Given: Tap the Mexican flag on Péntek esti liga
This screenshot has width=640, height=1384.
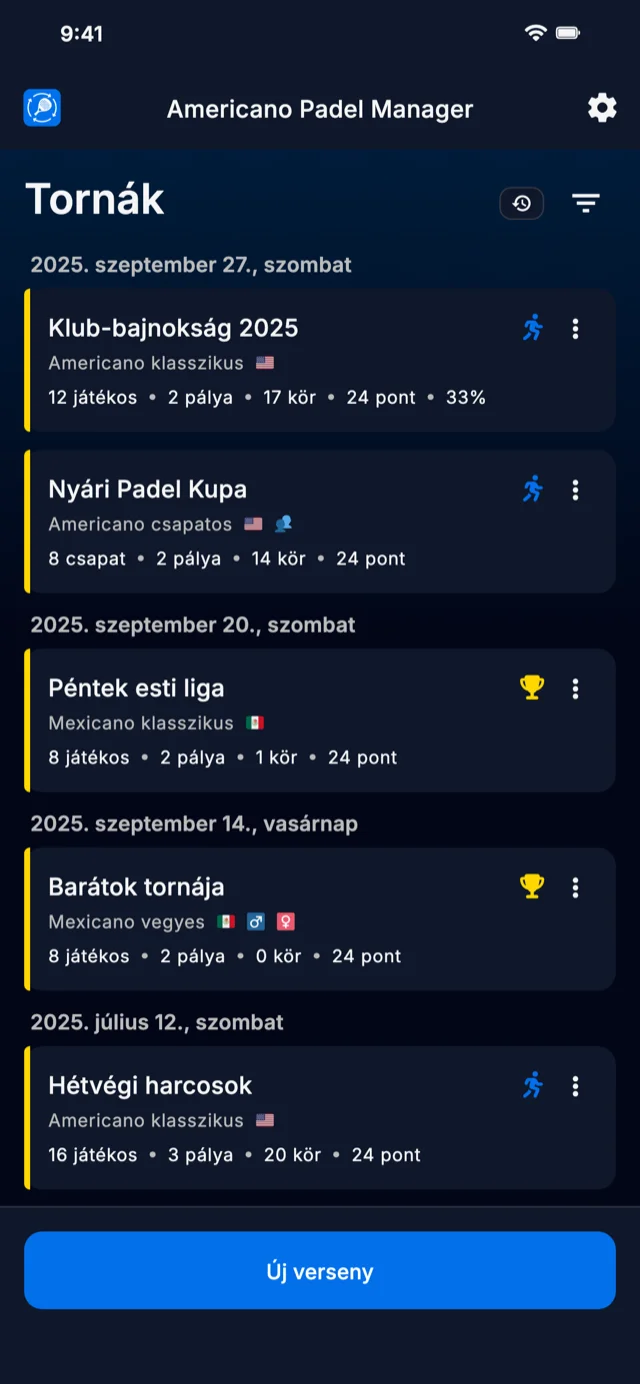Looking at the screenshot, I should pyautogui.click(x=255, y=723).
